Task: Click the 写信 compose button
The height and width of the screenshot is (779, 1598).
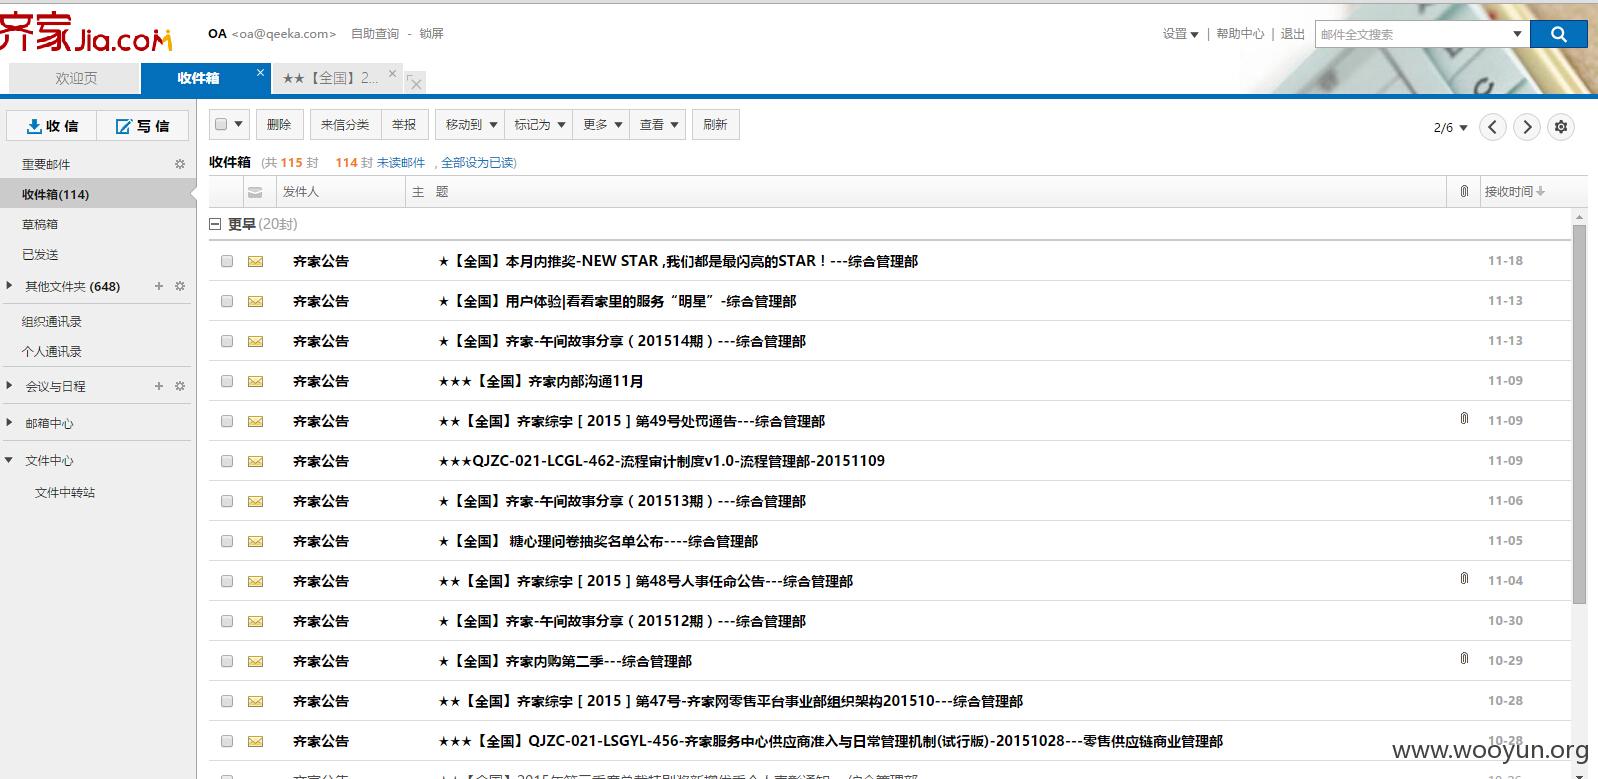Action: (x=141, y=126)
